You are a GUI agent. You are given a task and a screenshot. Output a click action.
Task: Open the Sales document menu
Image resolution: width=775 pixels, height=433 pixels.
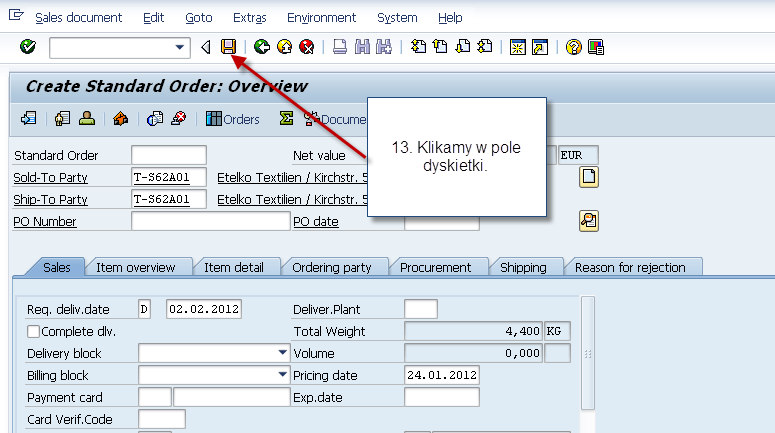point(79,18)
